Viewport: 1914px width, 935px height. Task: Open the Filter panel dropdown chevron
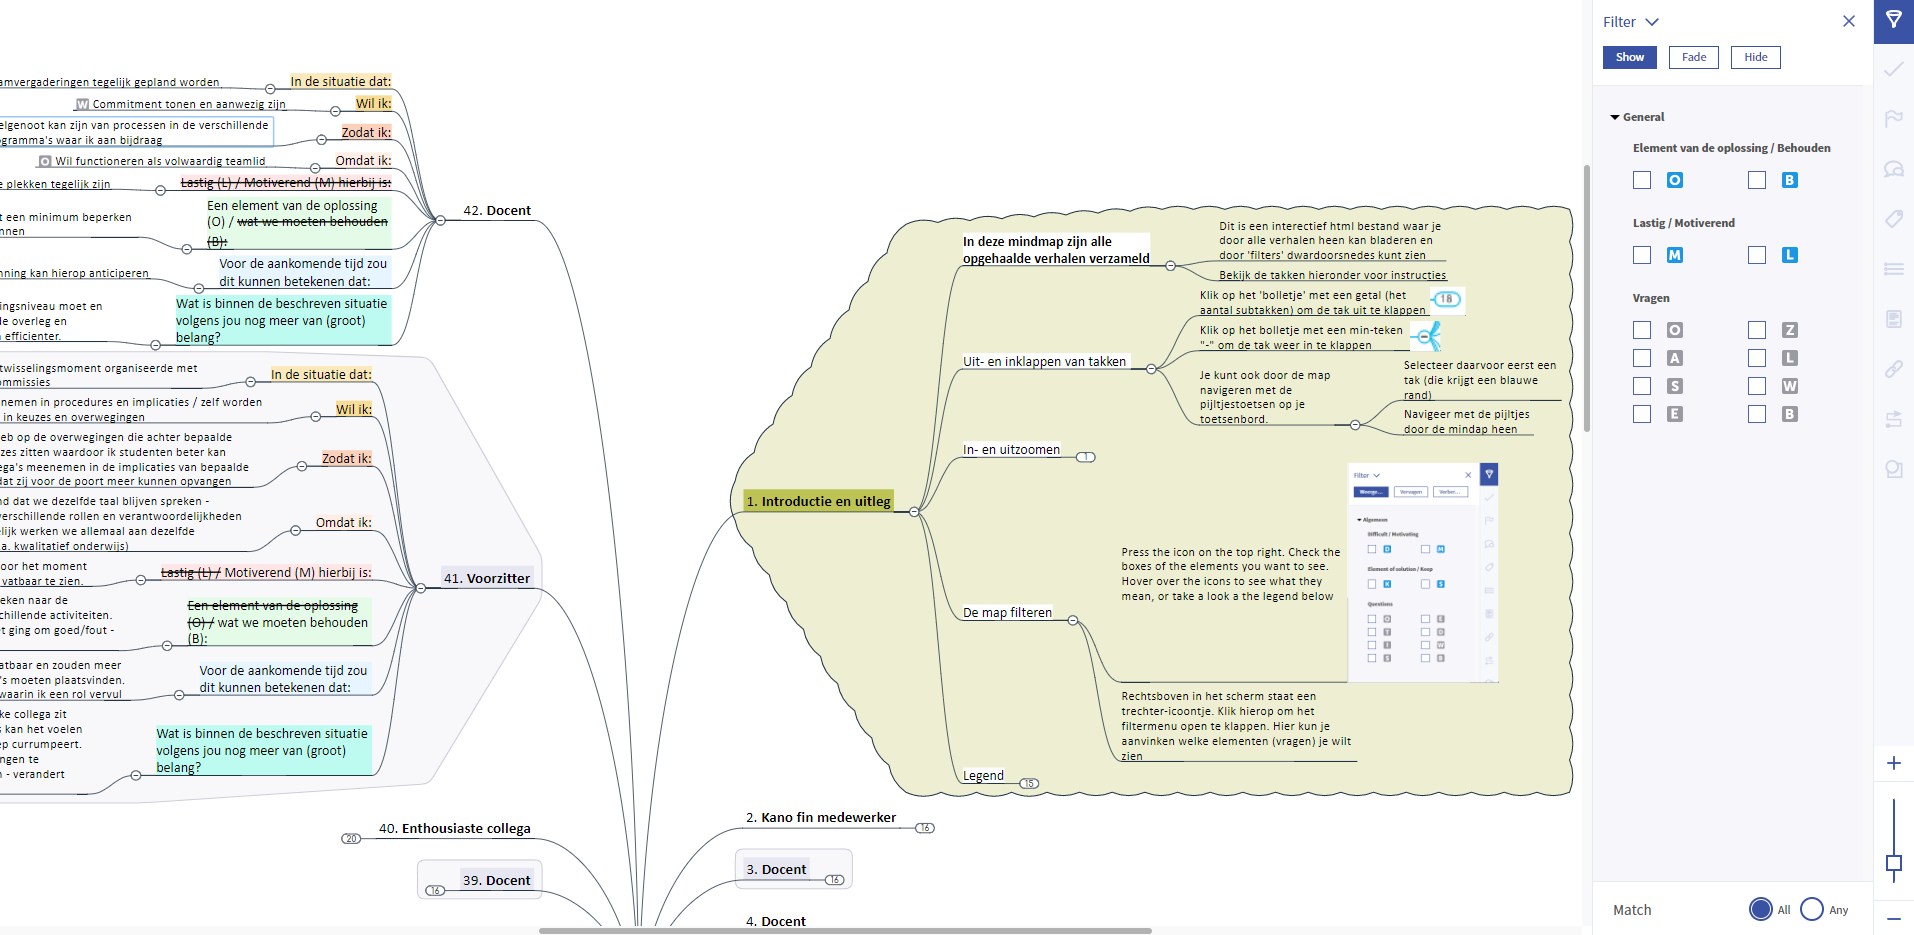1652,22
